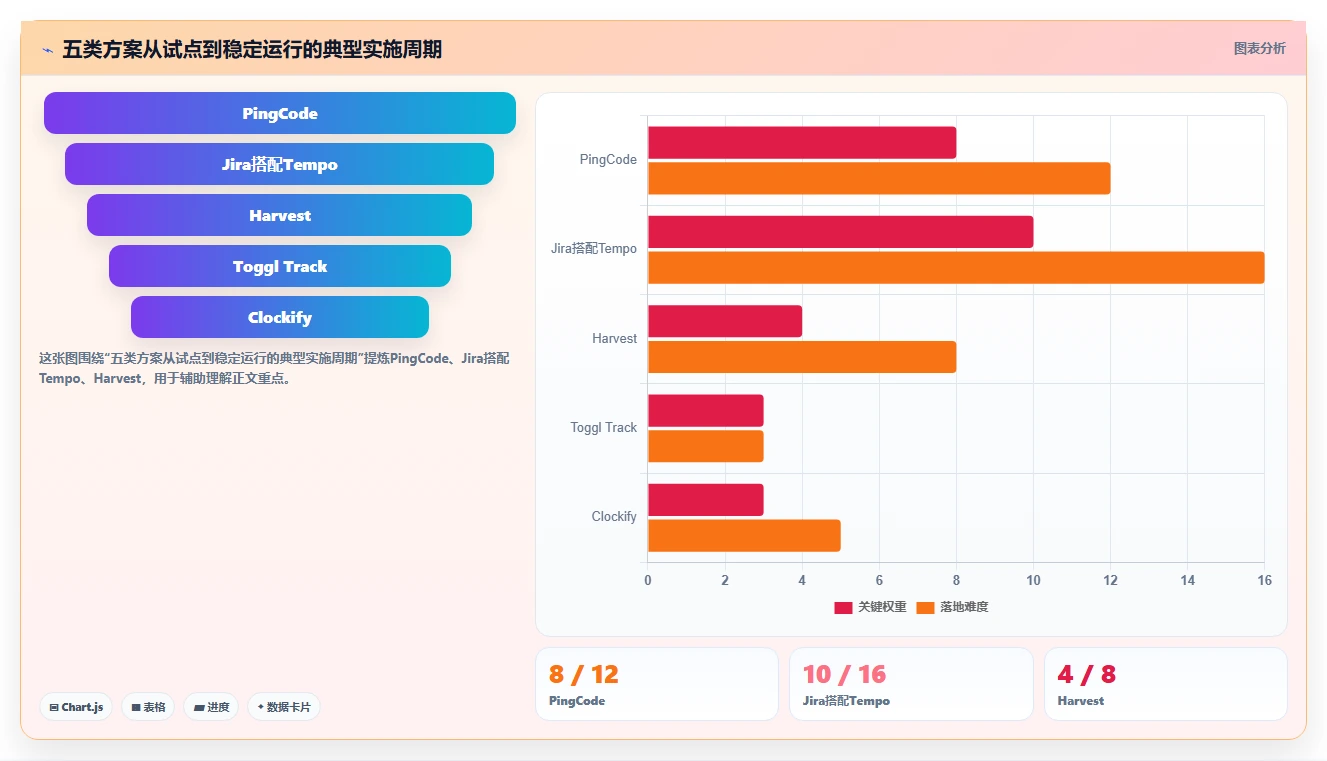
Task: Select the Harvest funnel bar
Action: [279, 215]
